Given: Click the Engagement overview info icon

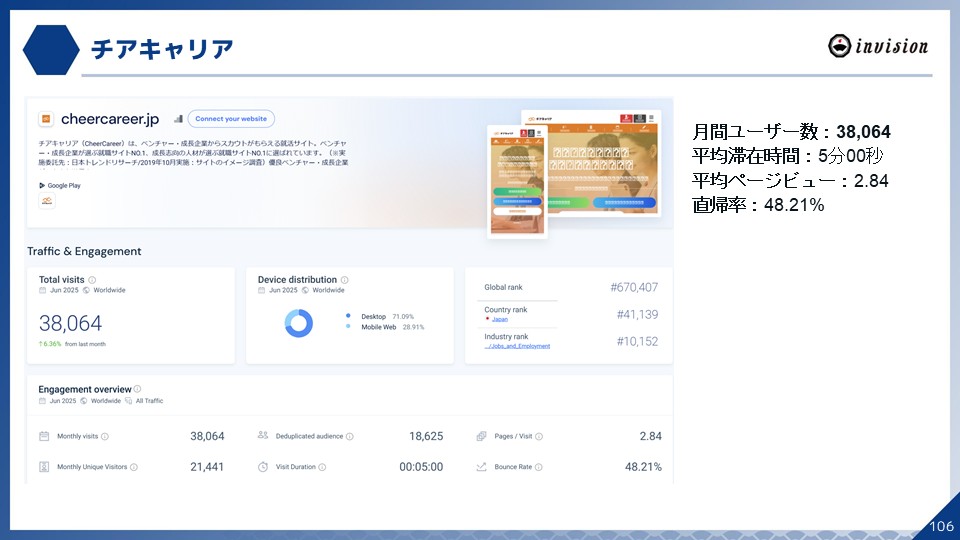Looking at the screenshot, I should pos(137,389).
